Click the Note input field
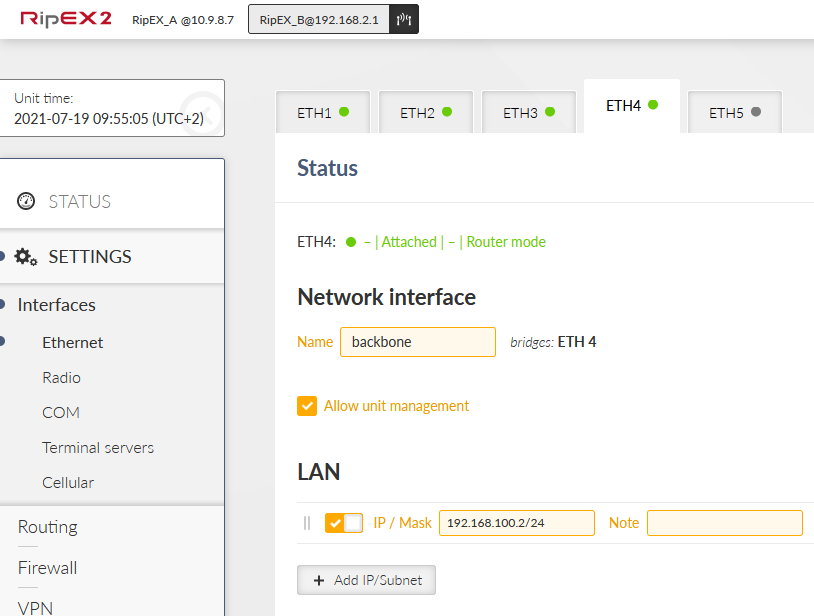This screenshot has width=814, height=616. (724, 523)
